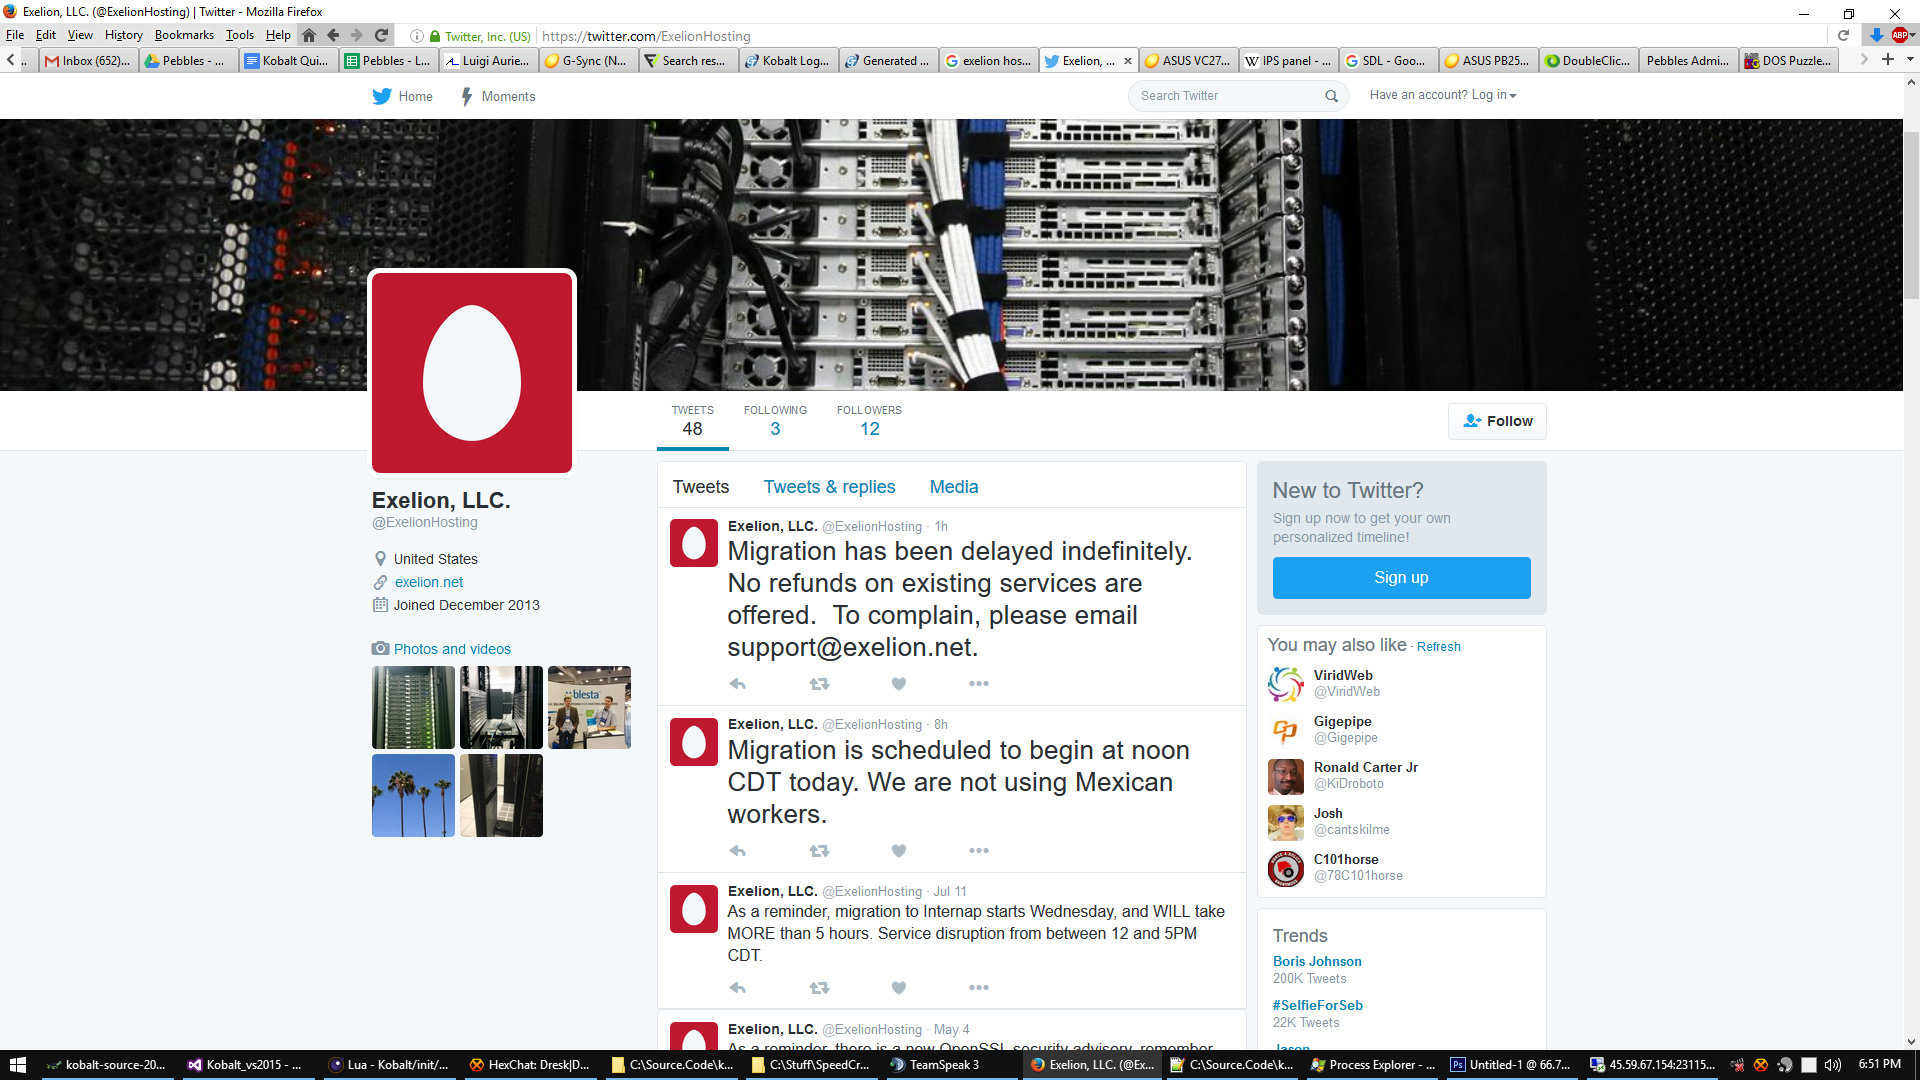The height and width of the screenshot is (1080, 1920).
Task: Like the 'Migration has been delayed' tweet
Action: click(x=899, y=684)
